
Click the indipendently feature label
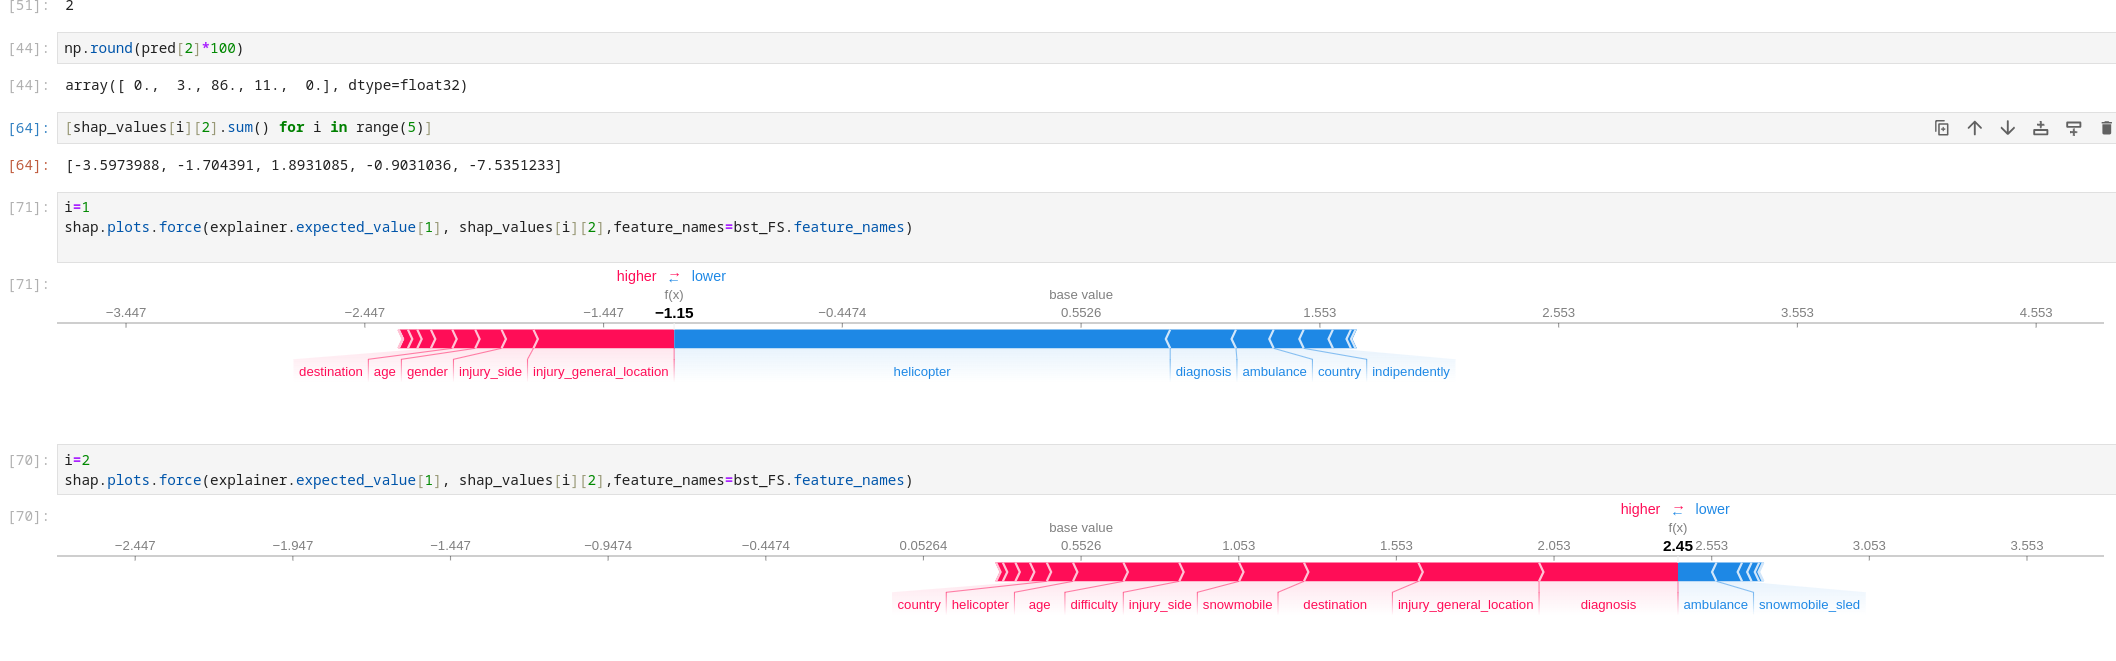point(1410,372)
